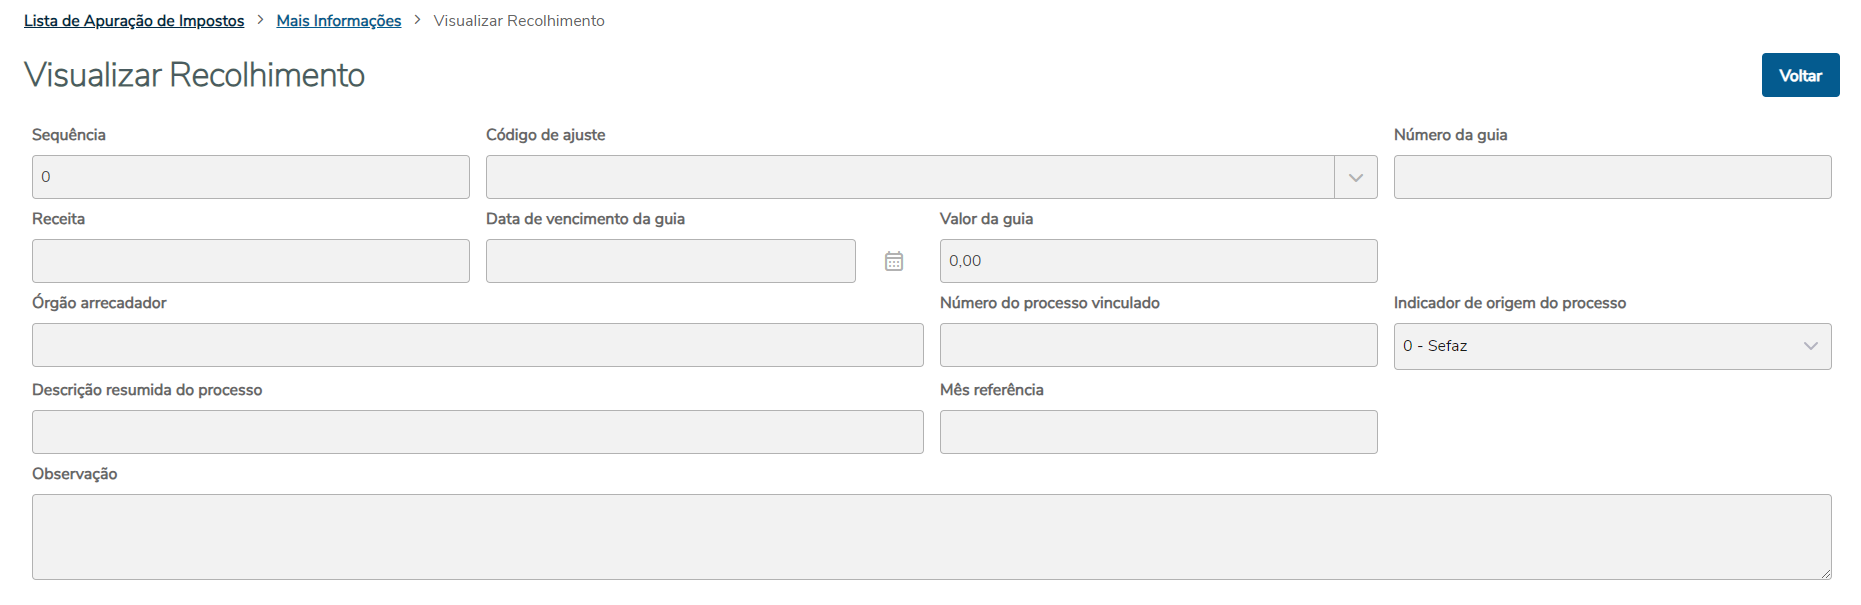Focus the Receita text field
Screen dimensions: 1861x605
(x=250, y=261)
